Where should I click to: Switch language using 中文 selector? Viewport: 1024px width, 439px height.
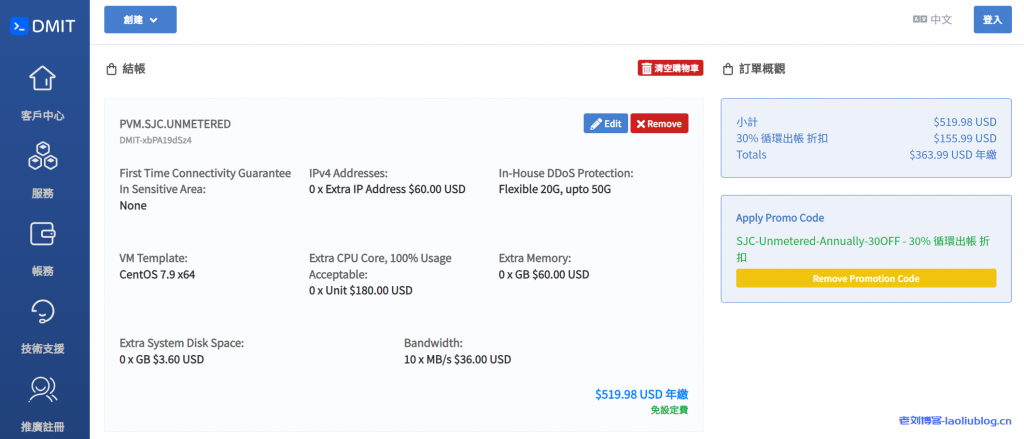[x=931, y=20]
